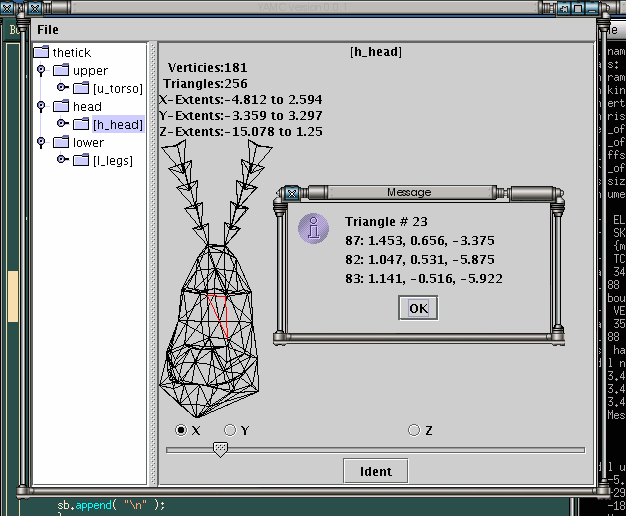Click the [u_torso] folder icon
The height and width of the screenshot is (516, 626).
click(81, 88)
